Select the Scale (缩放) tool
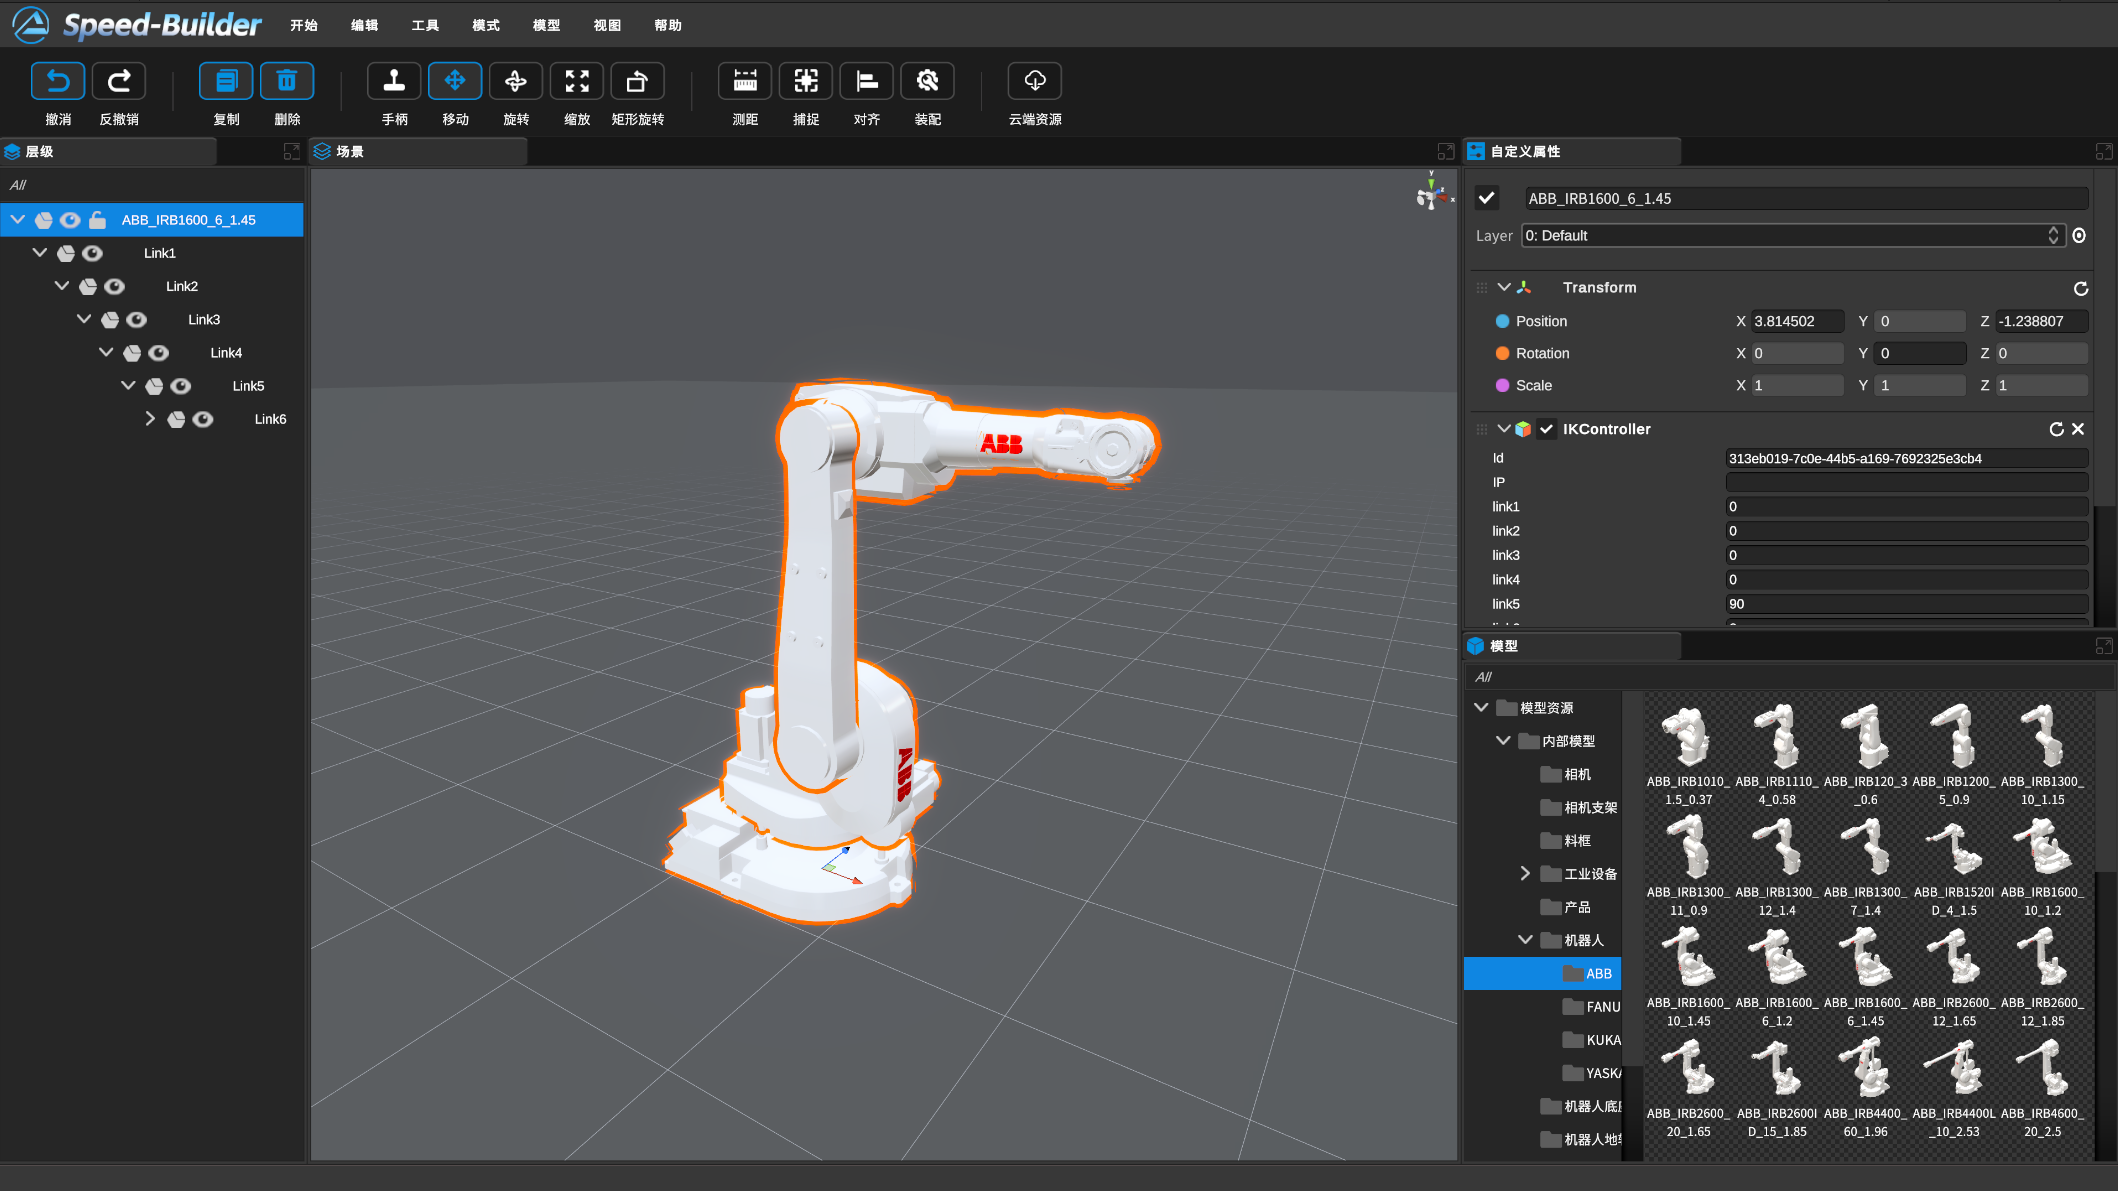The image size is (2118, 1191). pos(577,81)
